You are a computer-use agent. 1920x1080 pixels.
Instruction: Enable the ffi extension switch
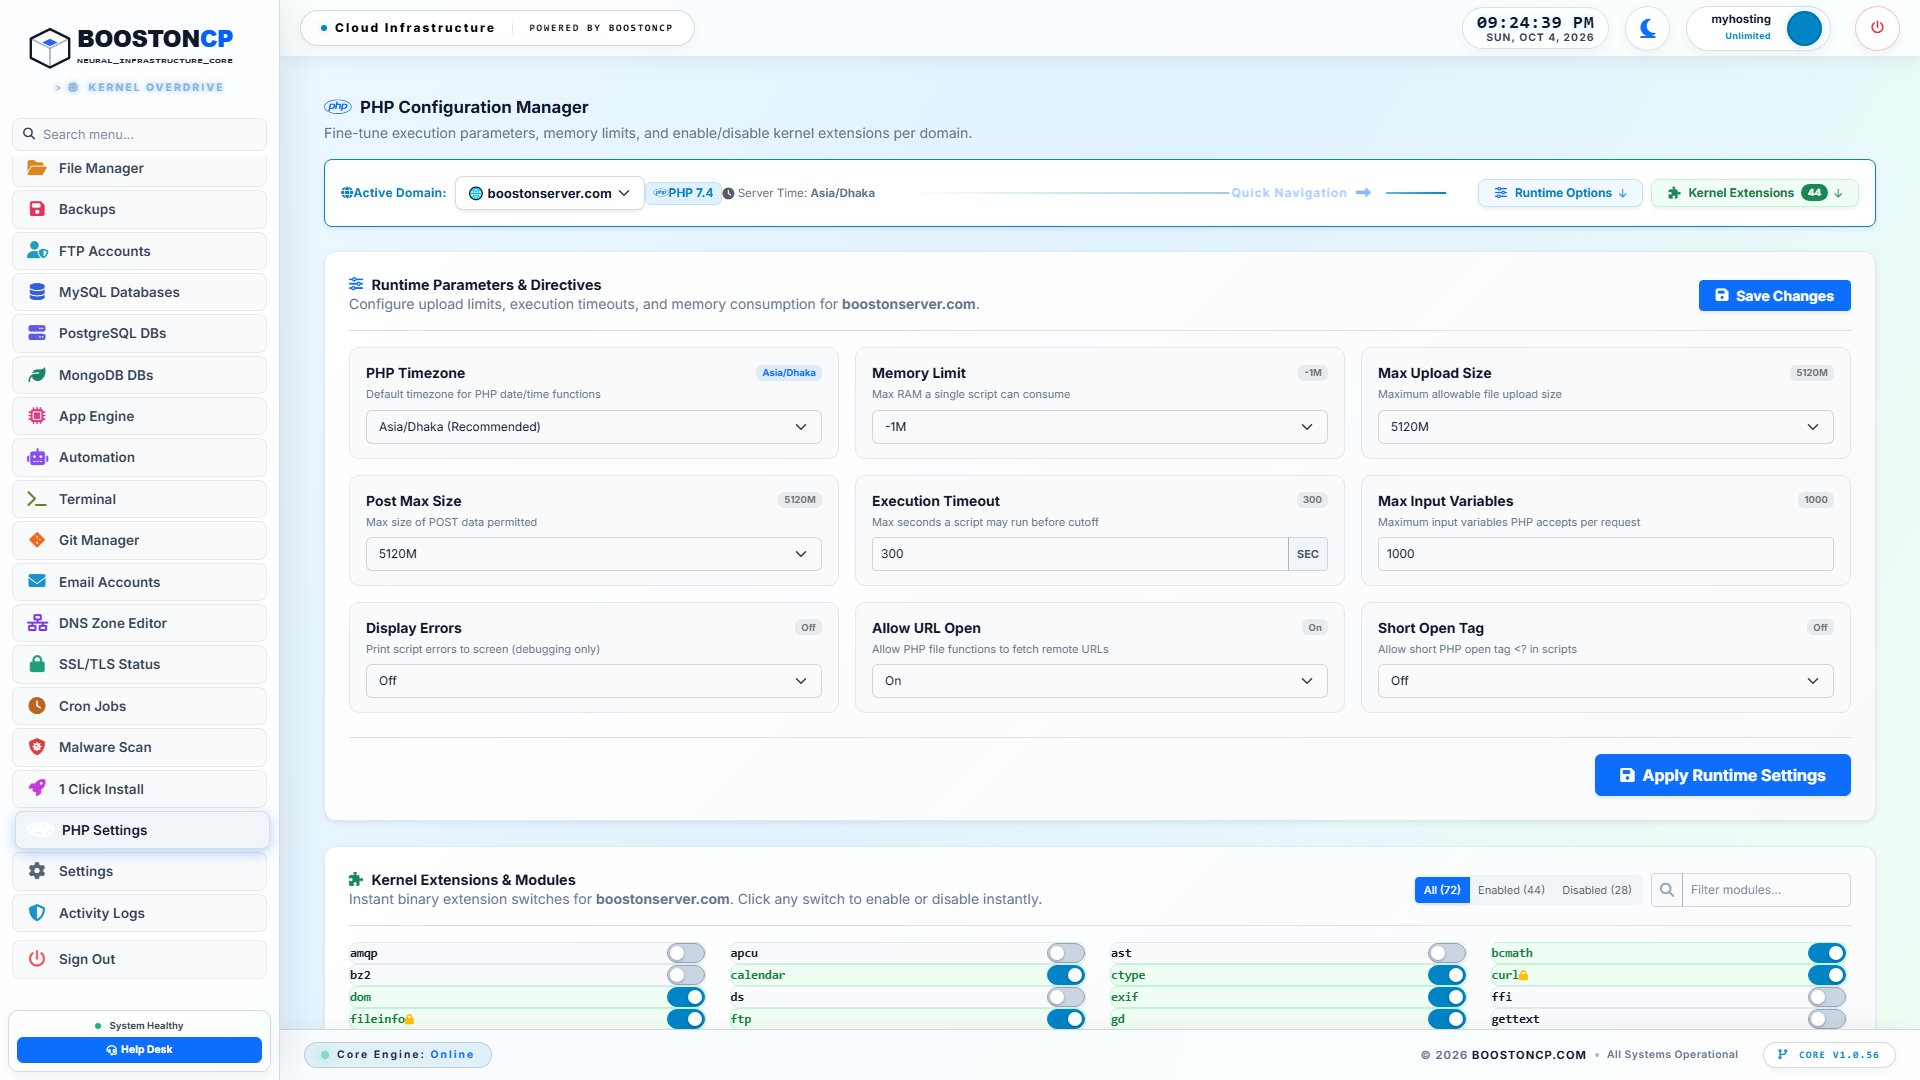[x=1827, y=997]
